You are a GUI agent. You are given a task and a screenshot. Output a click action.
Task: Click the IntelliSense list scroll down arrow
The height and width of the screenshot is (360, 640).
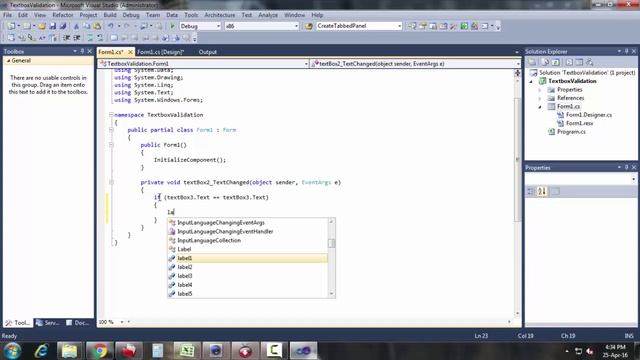331,294
